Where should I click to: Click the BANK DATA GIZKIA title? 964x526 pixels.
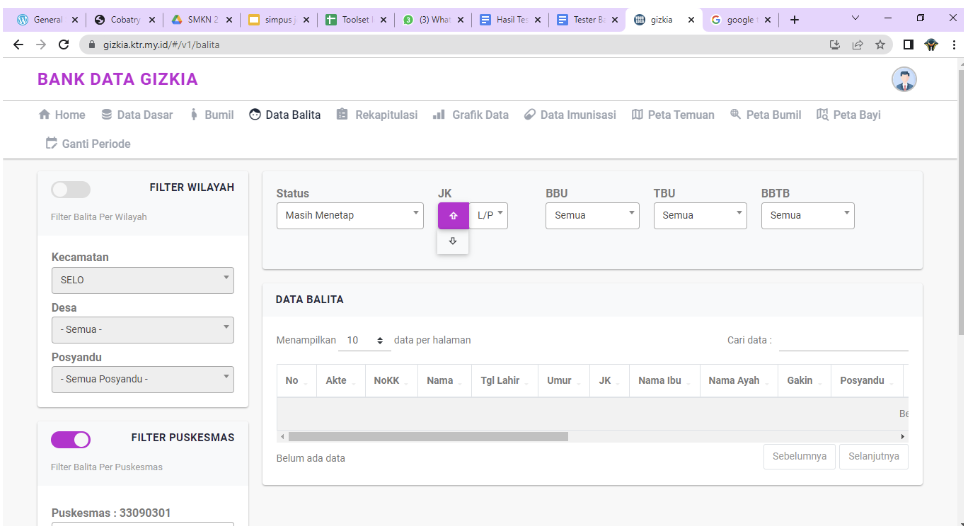point(117,79)
